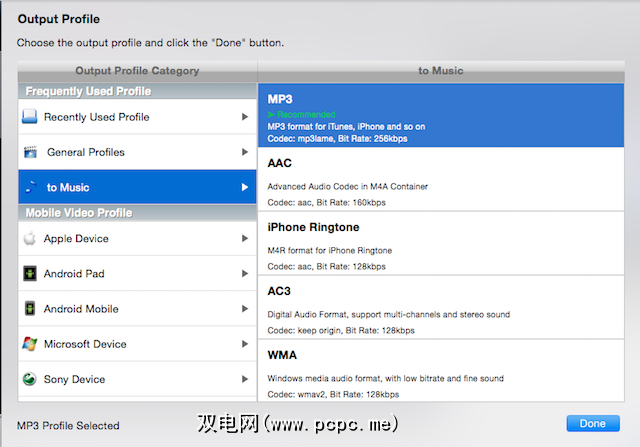Click the Microsoft Device Windows flag icon

[x=29, y=344]
